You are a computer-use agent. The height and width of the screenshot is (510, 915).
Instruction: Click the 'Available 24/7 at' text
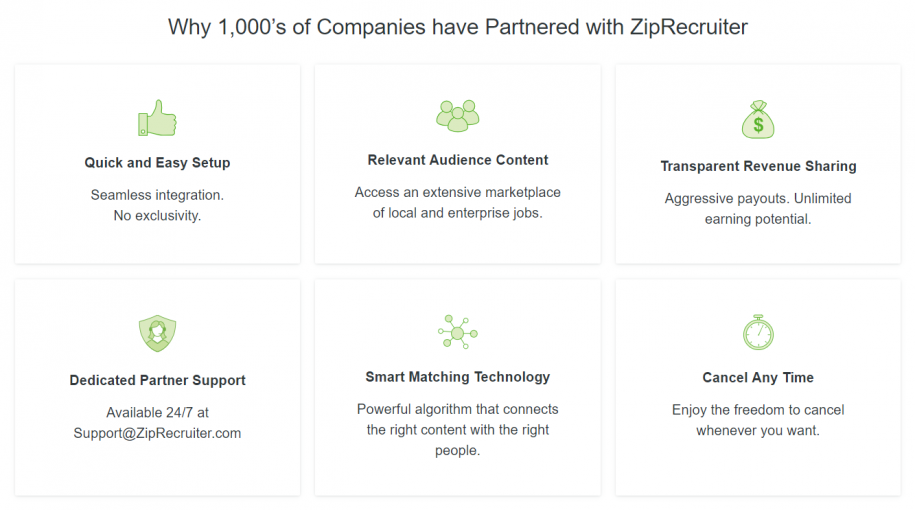tap(157, 412)
